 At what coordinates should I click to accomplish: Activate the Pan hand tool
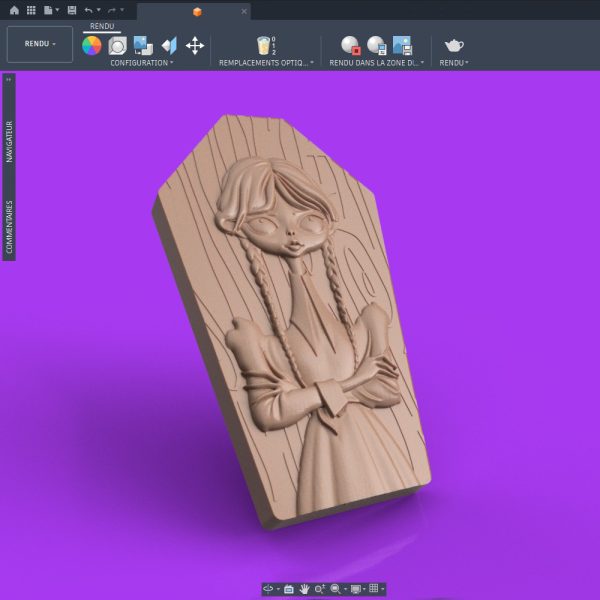(304, 589)
